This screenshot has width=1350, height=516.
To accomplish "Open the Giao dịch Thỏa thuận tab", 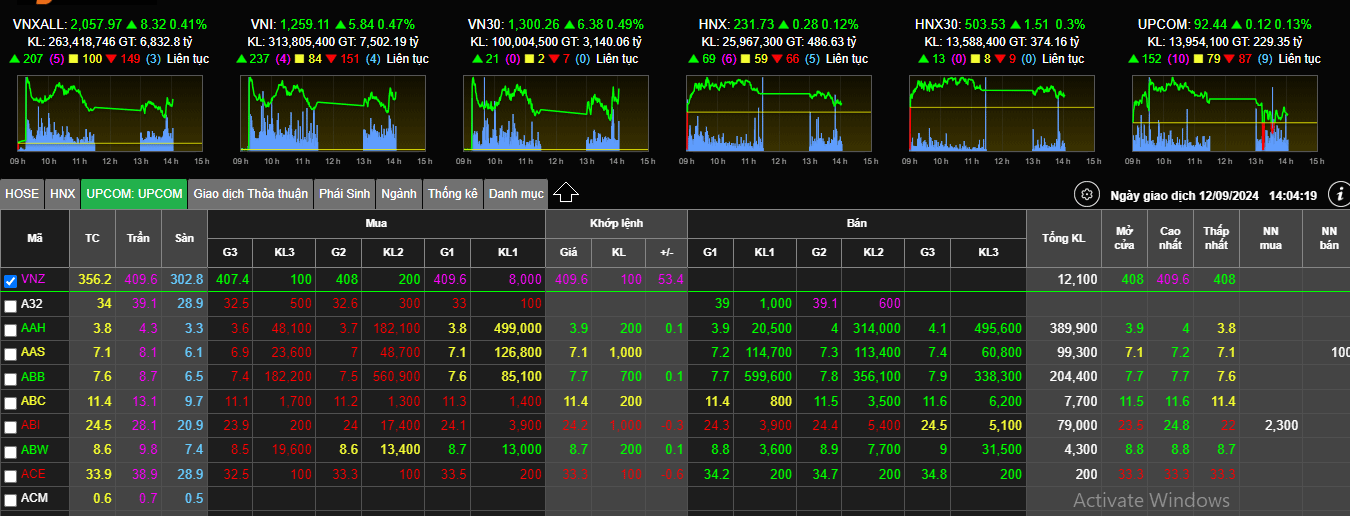I will click(251, 194).
